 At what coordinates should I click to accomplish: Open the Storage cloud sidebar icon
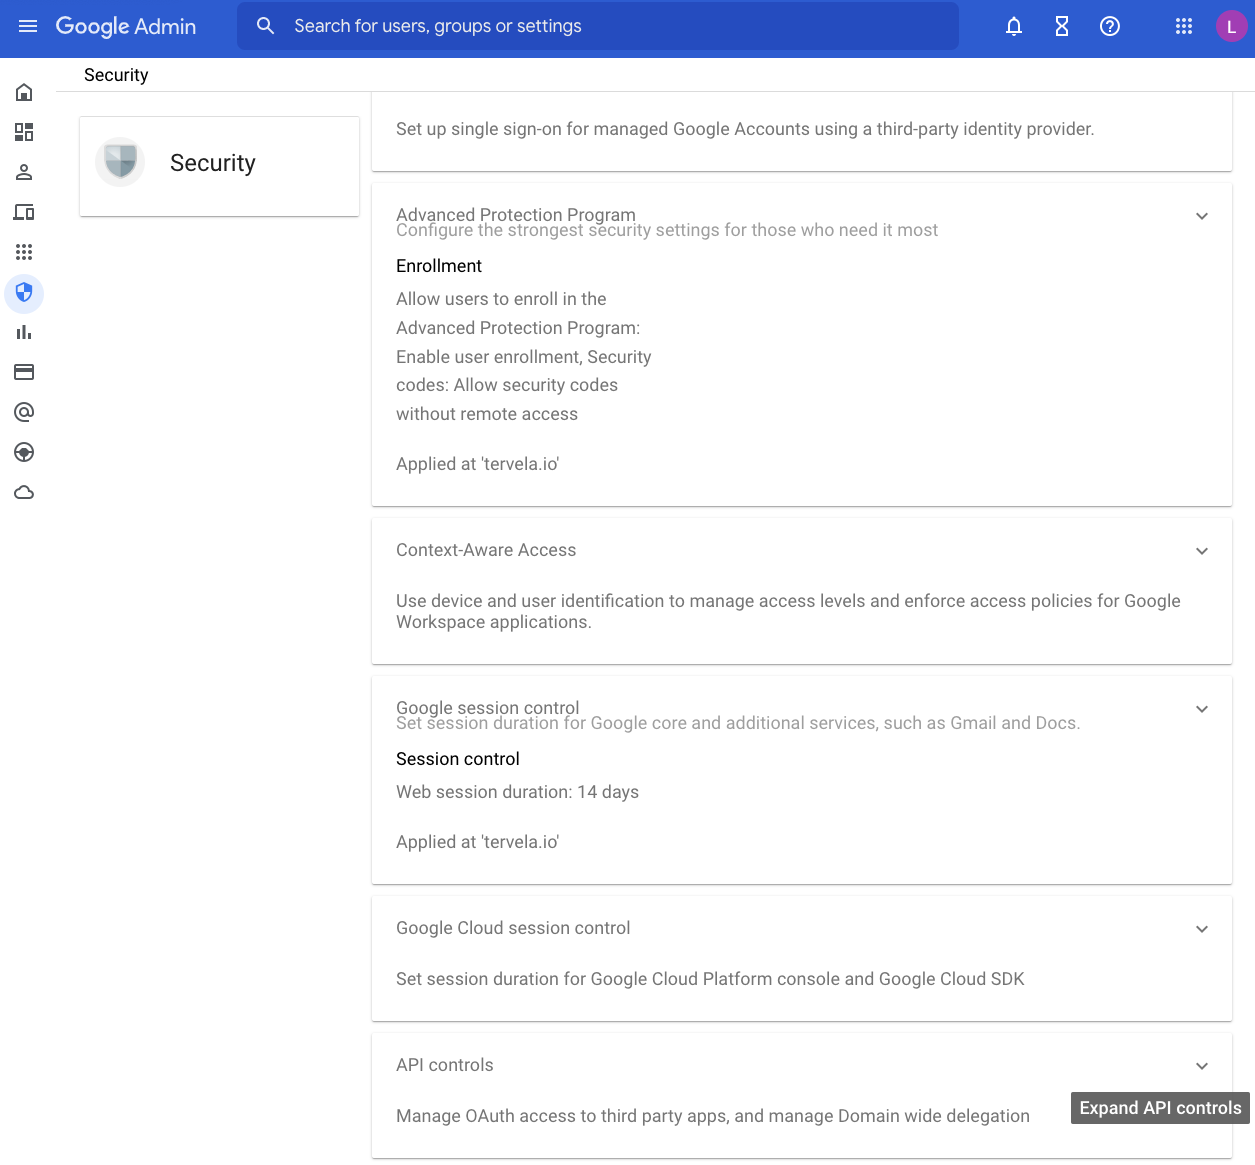[x=24, y=492]
